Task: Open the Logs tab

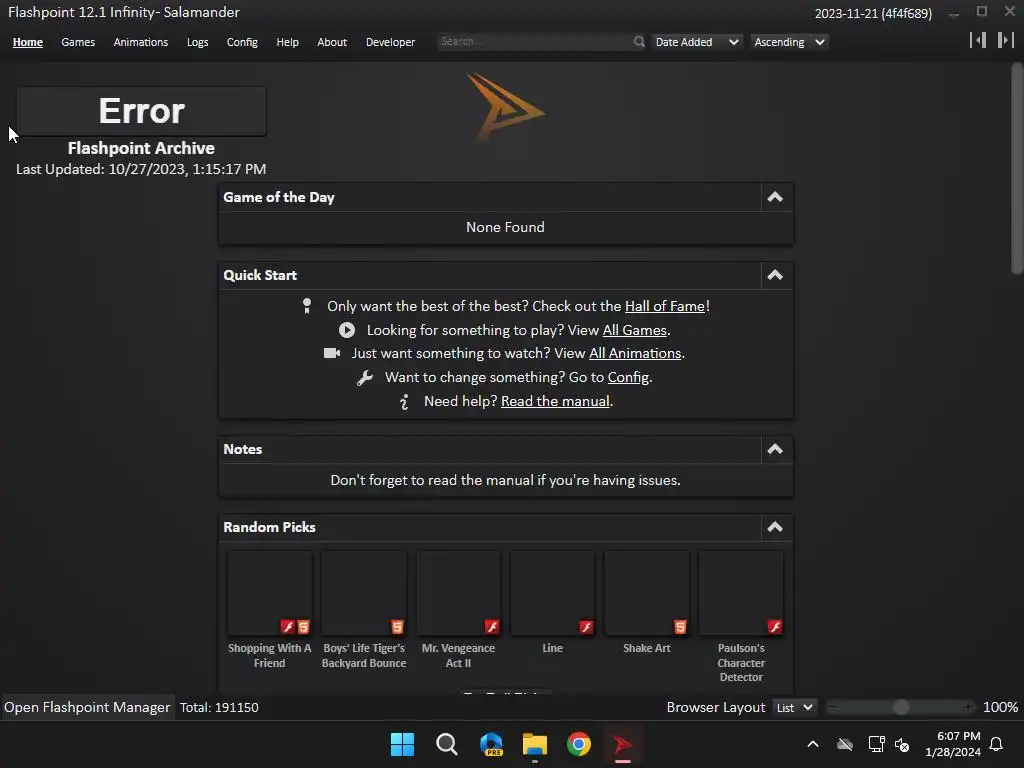Action: [197, 42]
